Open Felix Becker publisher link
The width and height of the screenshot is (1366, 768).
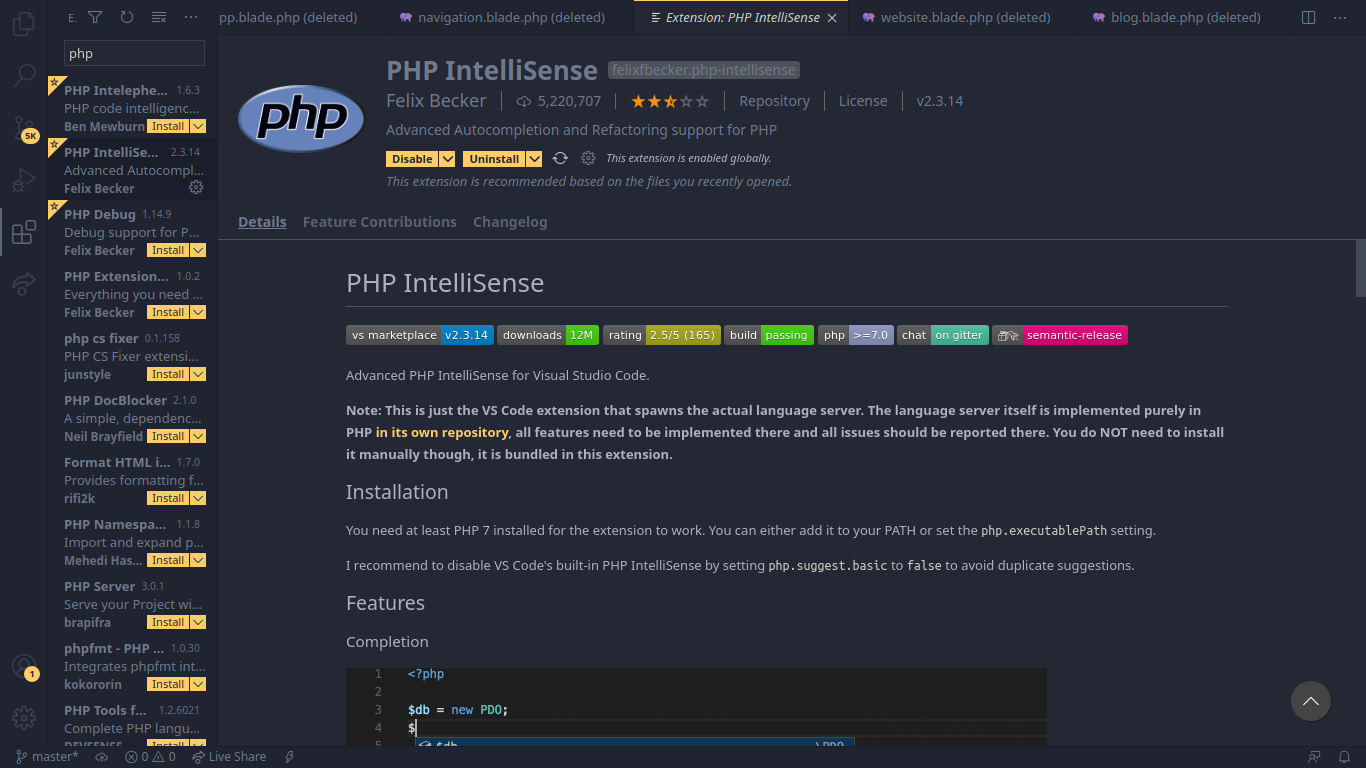tap(436, 101)
